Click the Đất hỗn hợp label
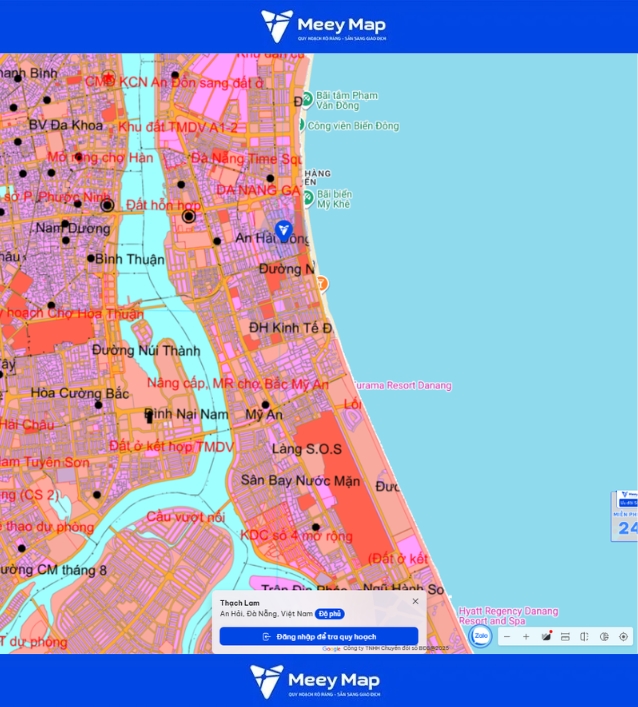 (x=163, y=205)
